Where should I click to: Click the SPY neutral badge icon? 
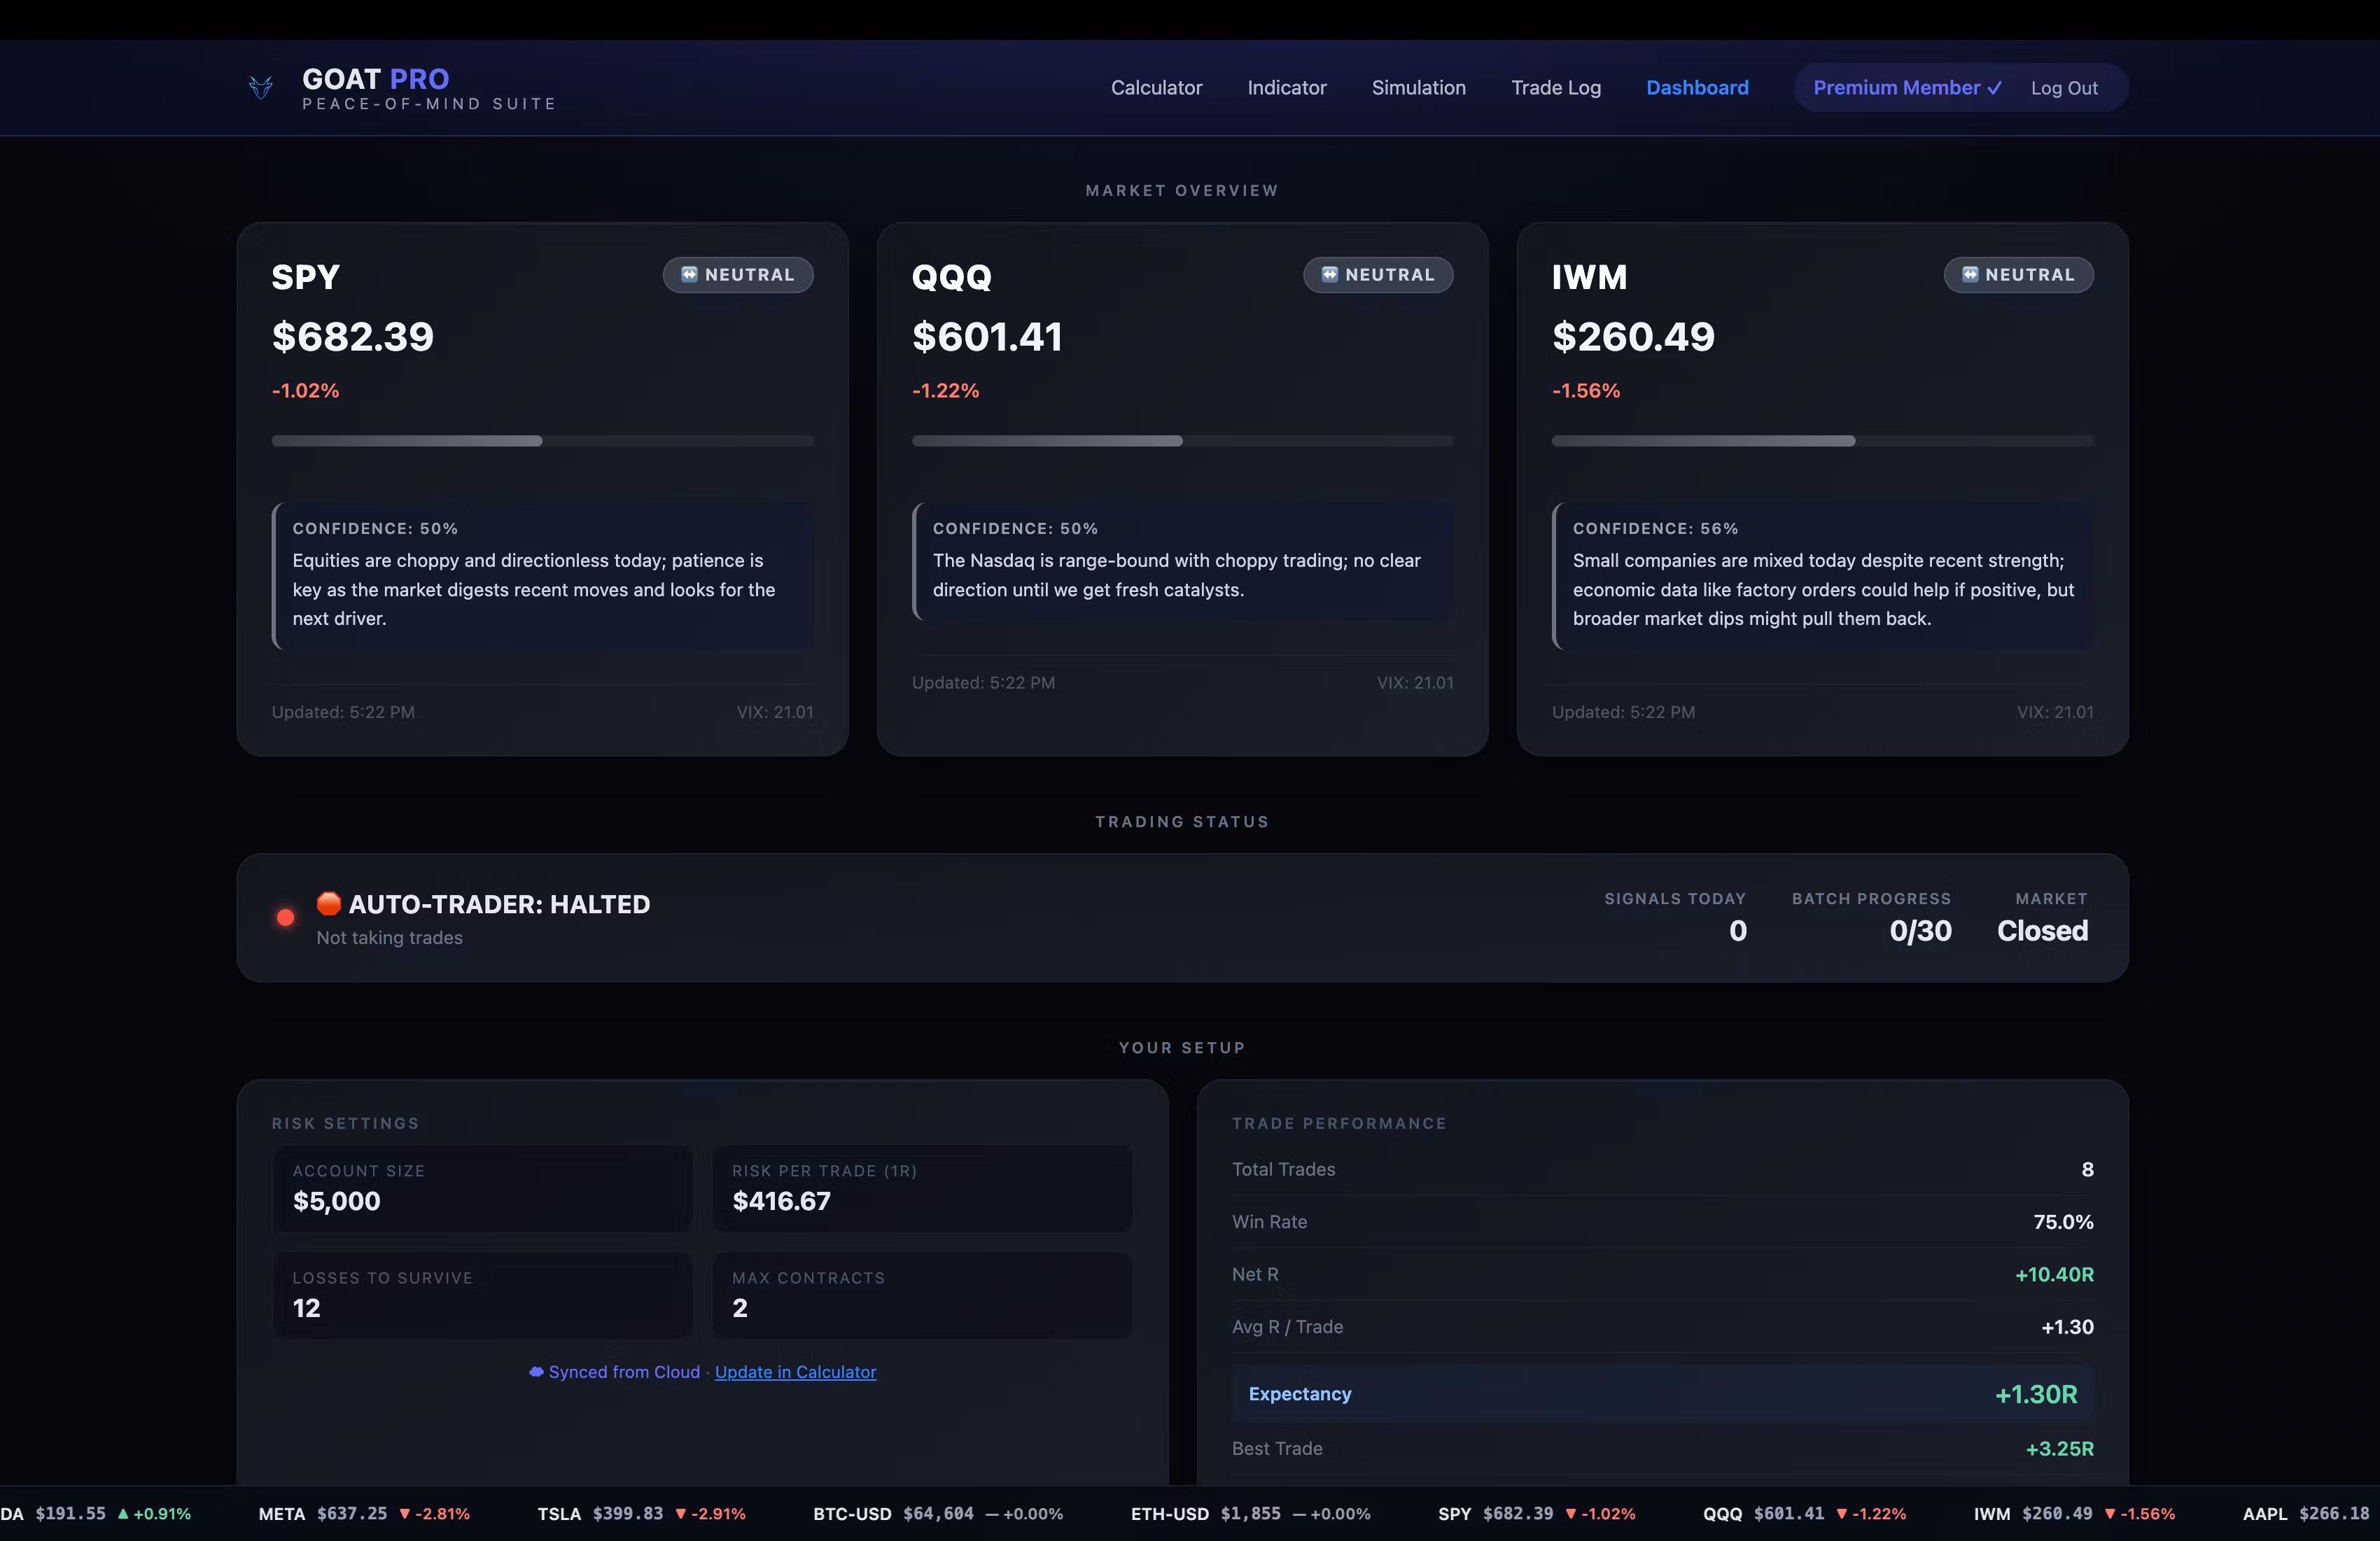click(x=689, y=274)
